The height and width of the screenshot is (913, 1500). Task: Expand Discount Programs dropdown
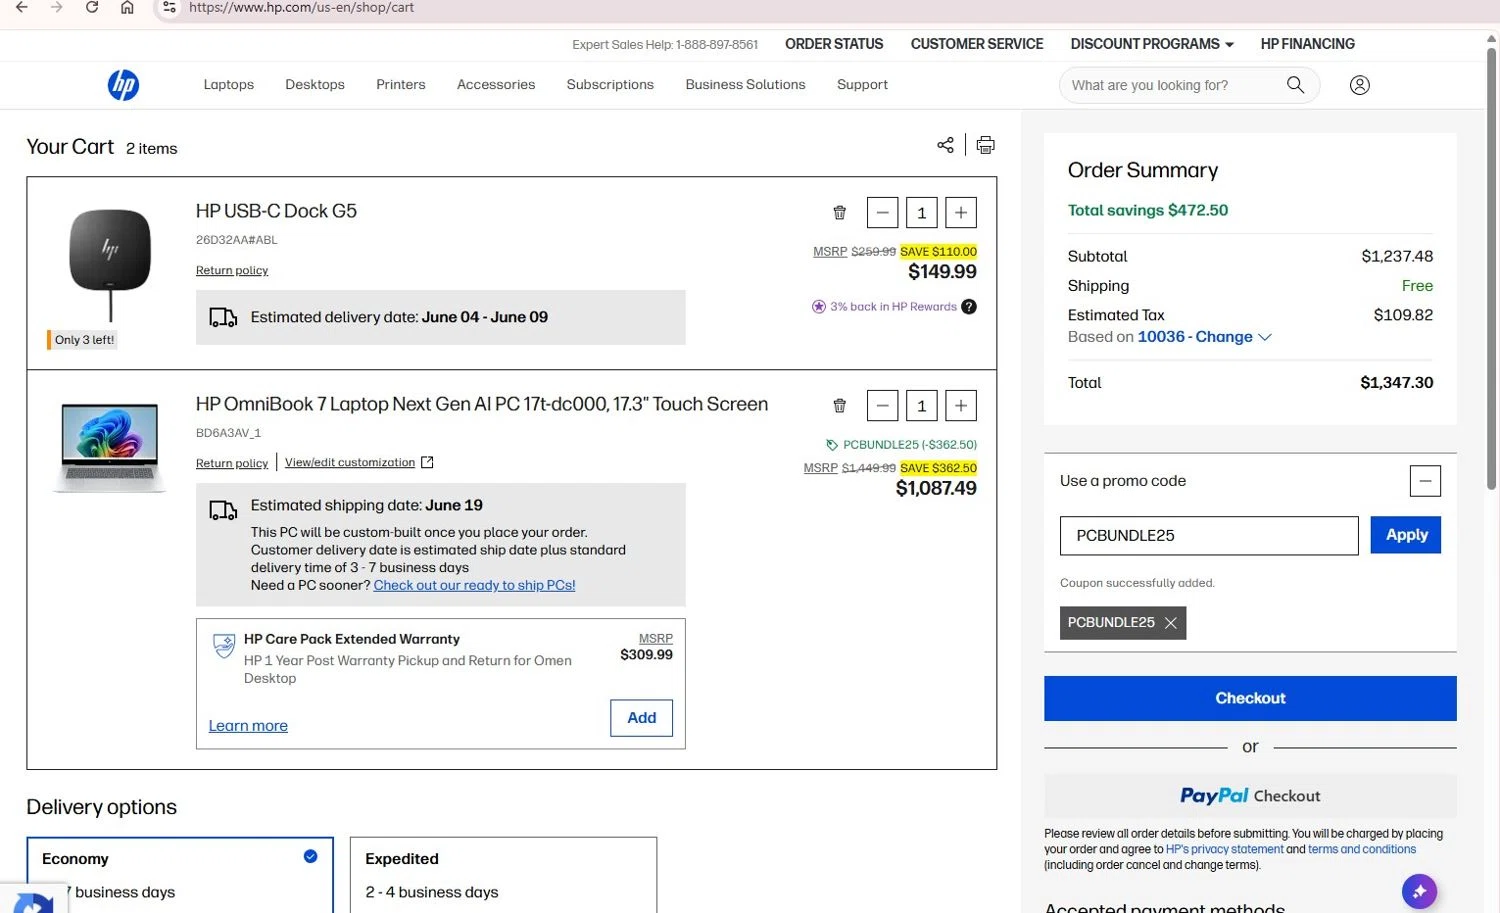pyautogui.click(x=1151, y=44)
